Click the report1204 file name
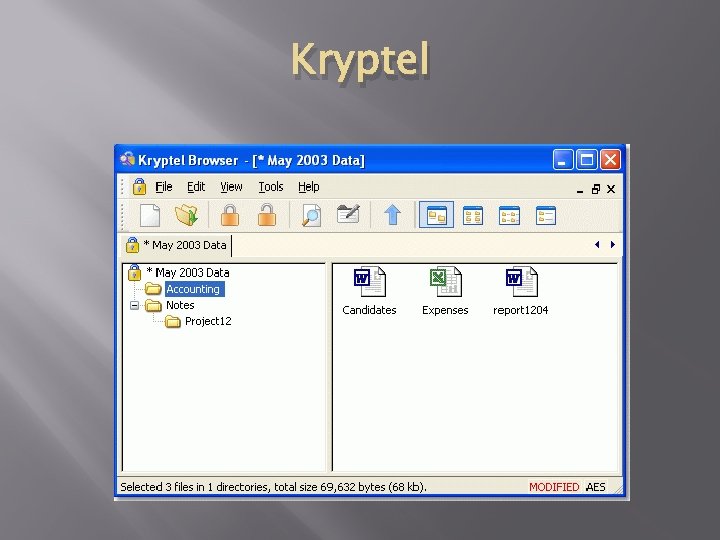Viewport: 720px width, 540px height. pos(521,310)
